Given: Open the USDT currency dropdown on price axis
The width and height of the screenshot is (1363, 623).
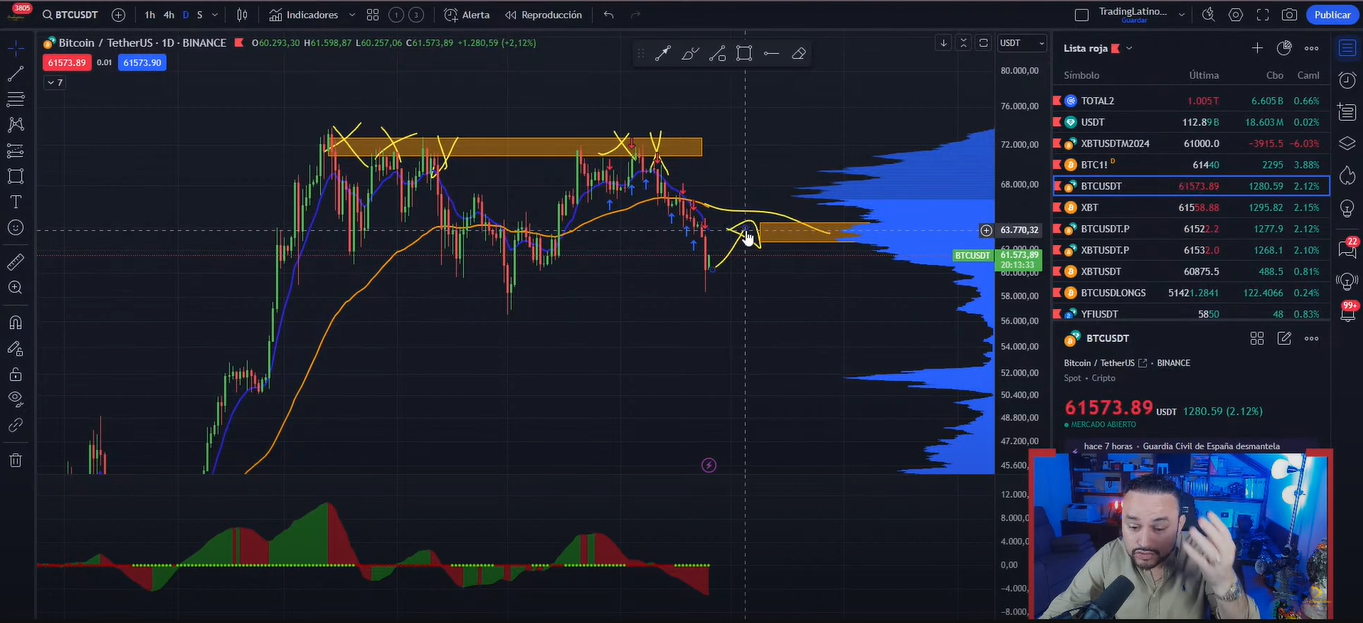Looking at the screenshot, I should click(1022, 43).
